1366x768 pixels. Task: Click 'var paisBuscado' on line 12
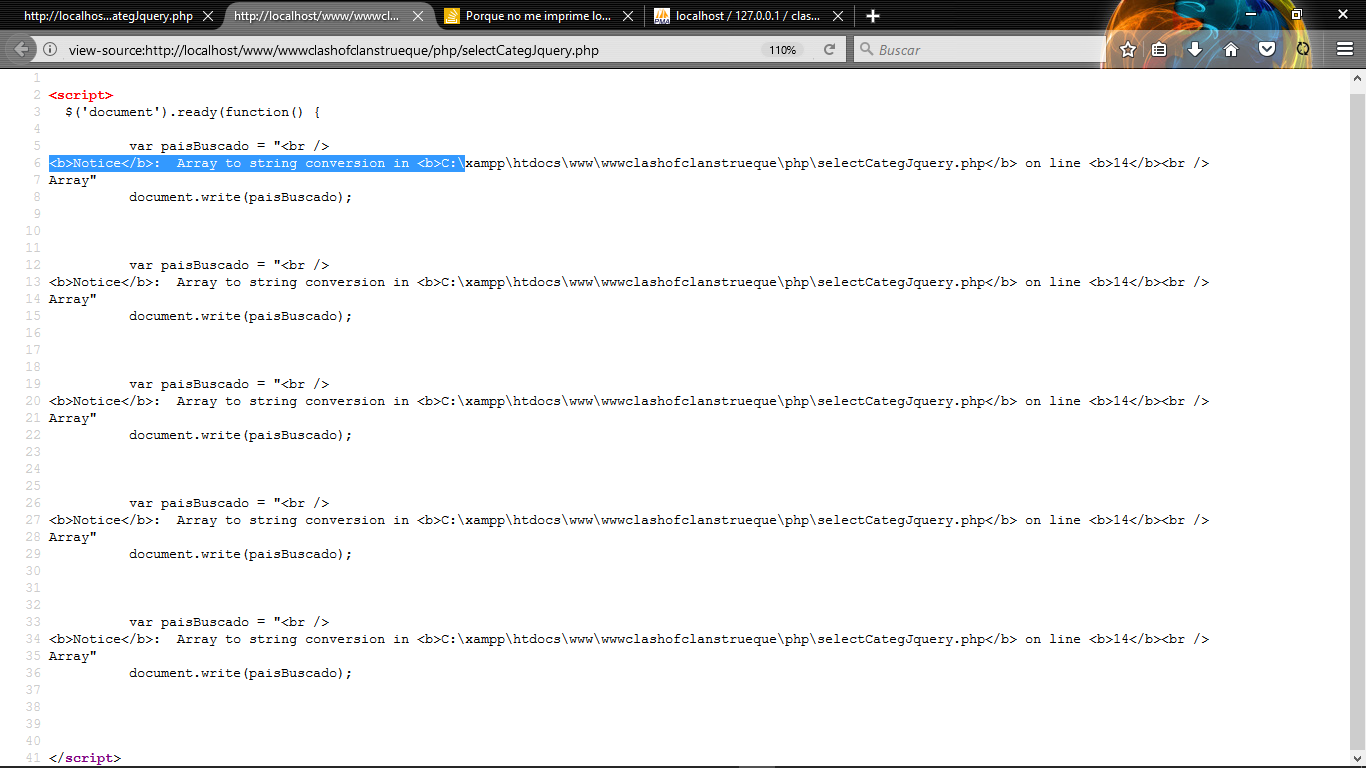click(189, 265)
